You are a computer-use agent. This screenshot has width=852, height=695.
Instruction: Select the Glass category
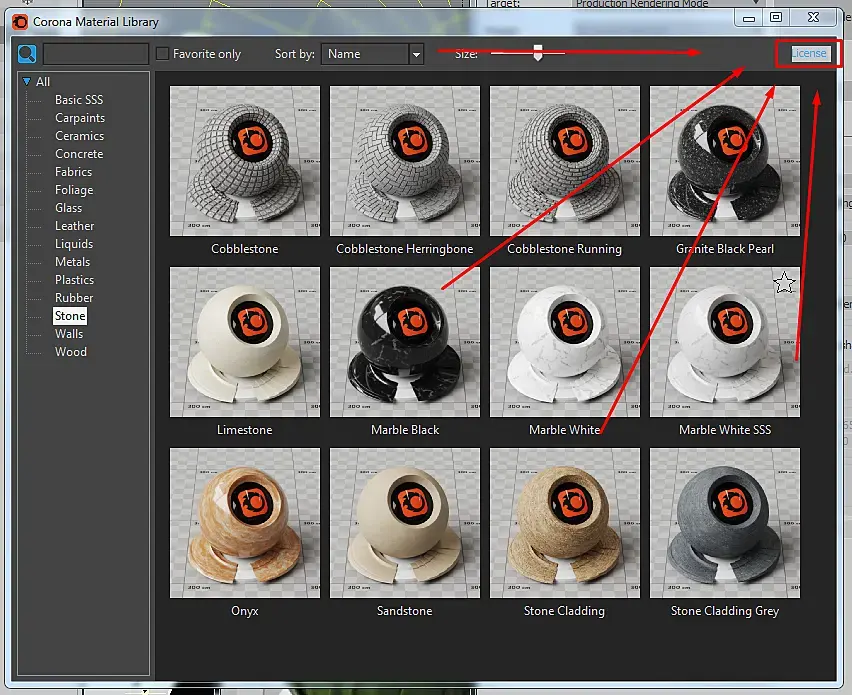(68, 208)
